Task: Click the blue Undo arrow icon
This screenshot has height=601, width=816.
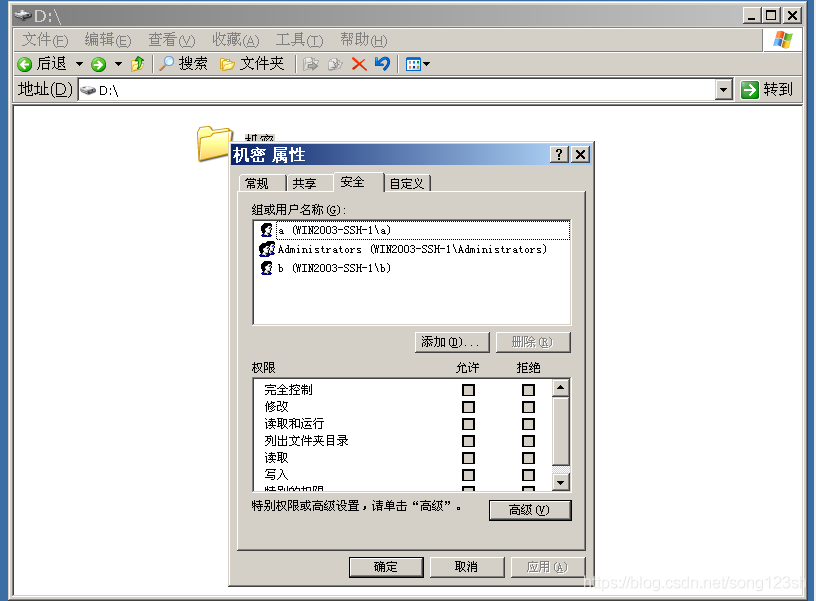Action: click(x=382, y=64)
